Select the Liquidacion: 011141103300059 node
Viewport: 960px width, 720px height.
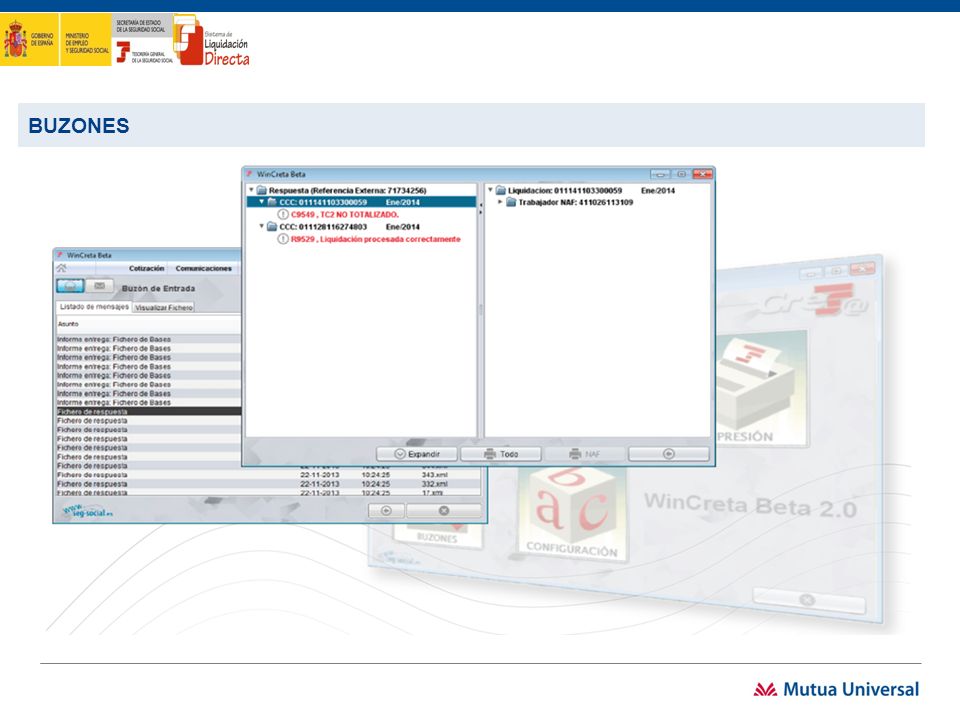tap(565, 190)
